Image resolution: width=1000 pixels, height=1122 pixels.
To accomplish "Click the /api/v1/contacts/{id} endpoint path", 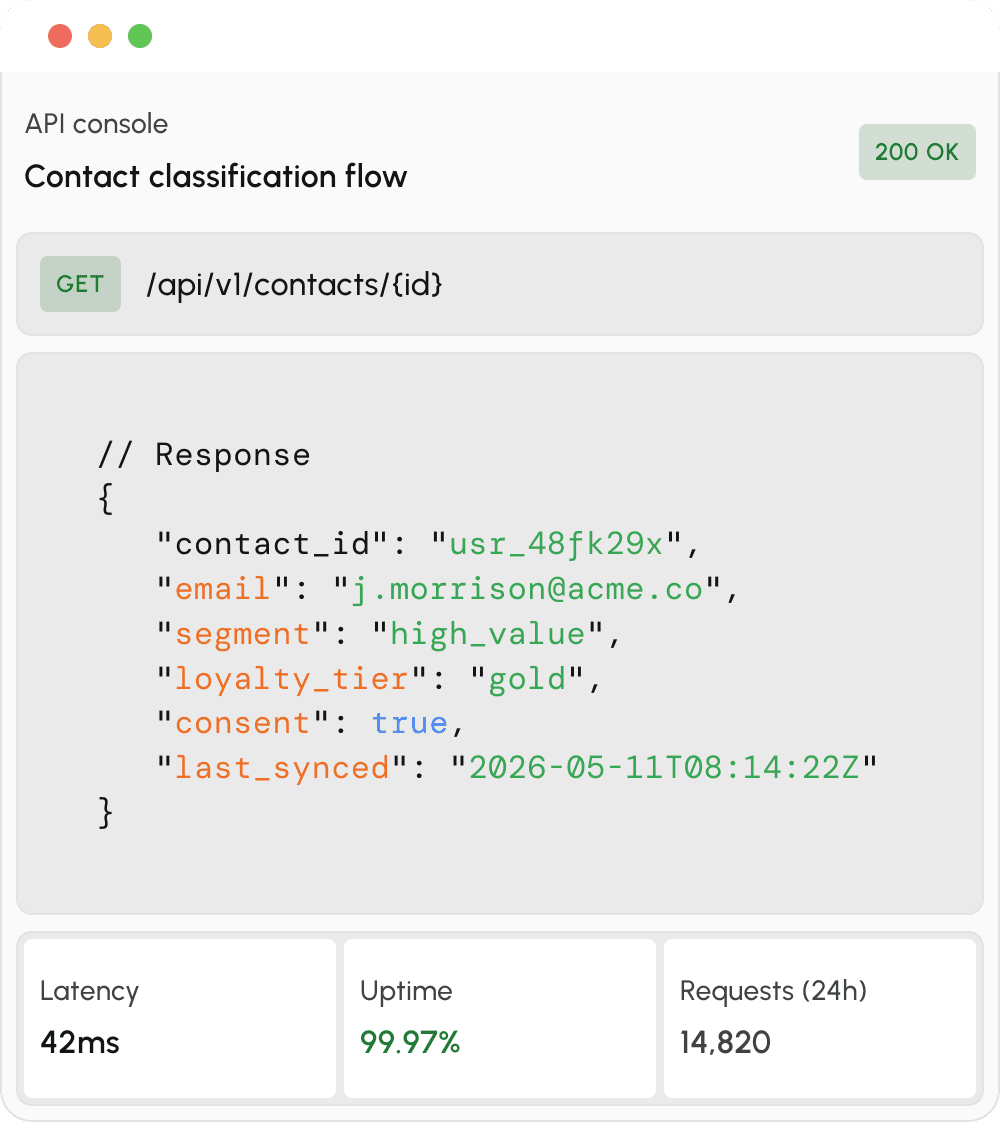I will (294, 285).
